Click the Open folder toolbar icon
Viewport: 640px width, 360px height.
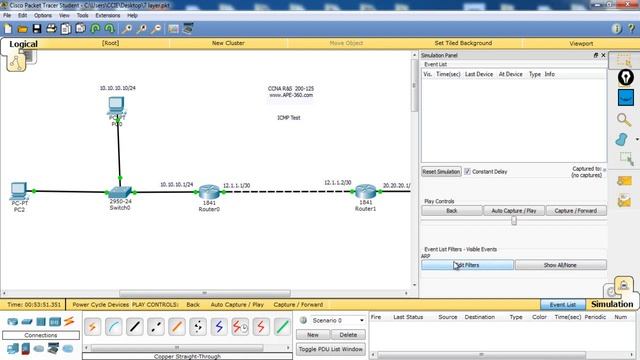22,29
